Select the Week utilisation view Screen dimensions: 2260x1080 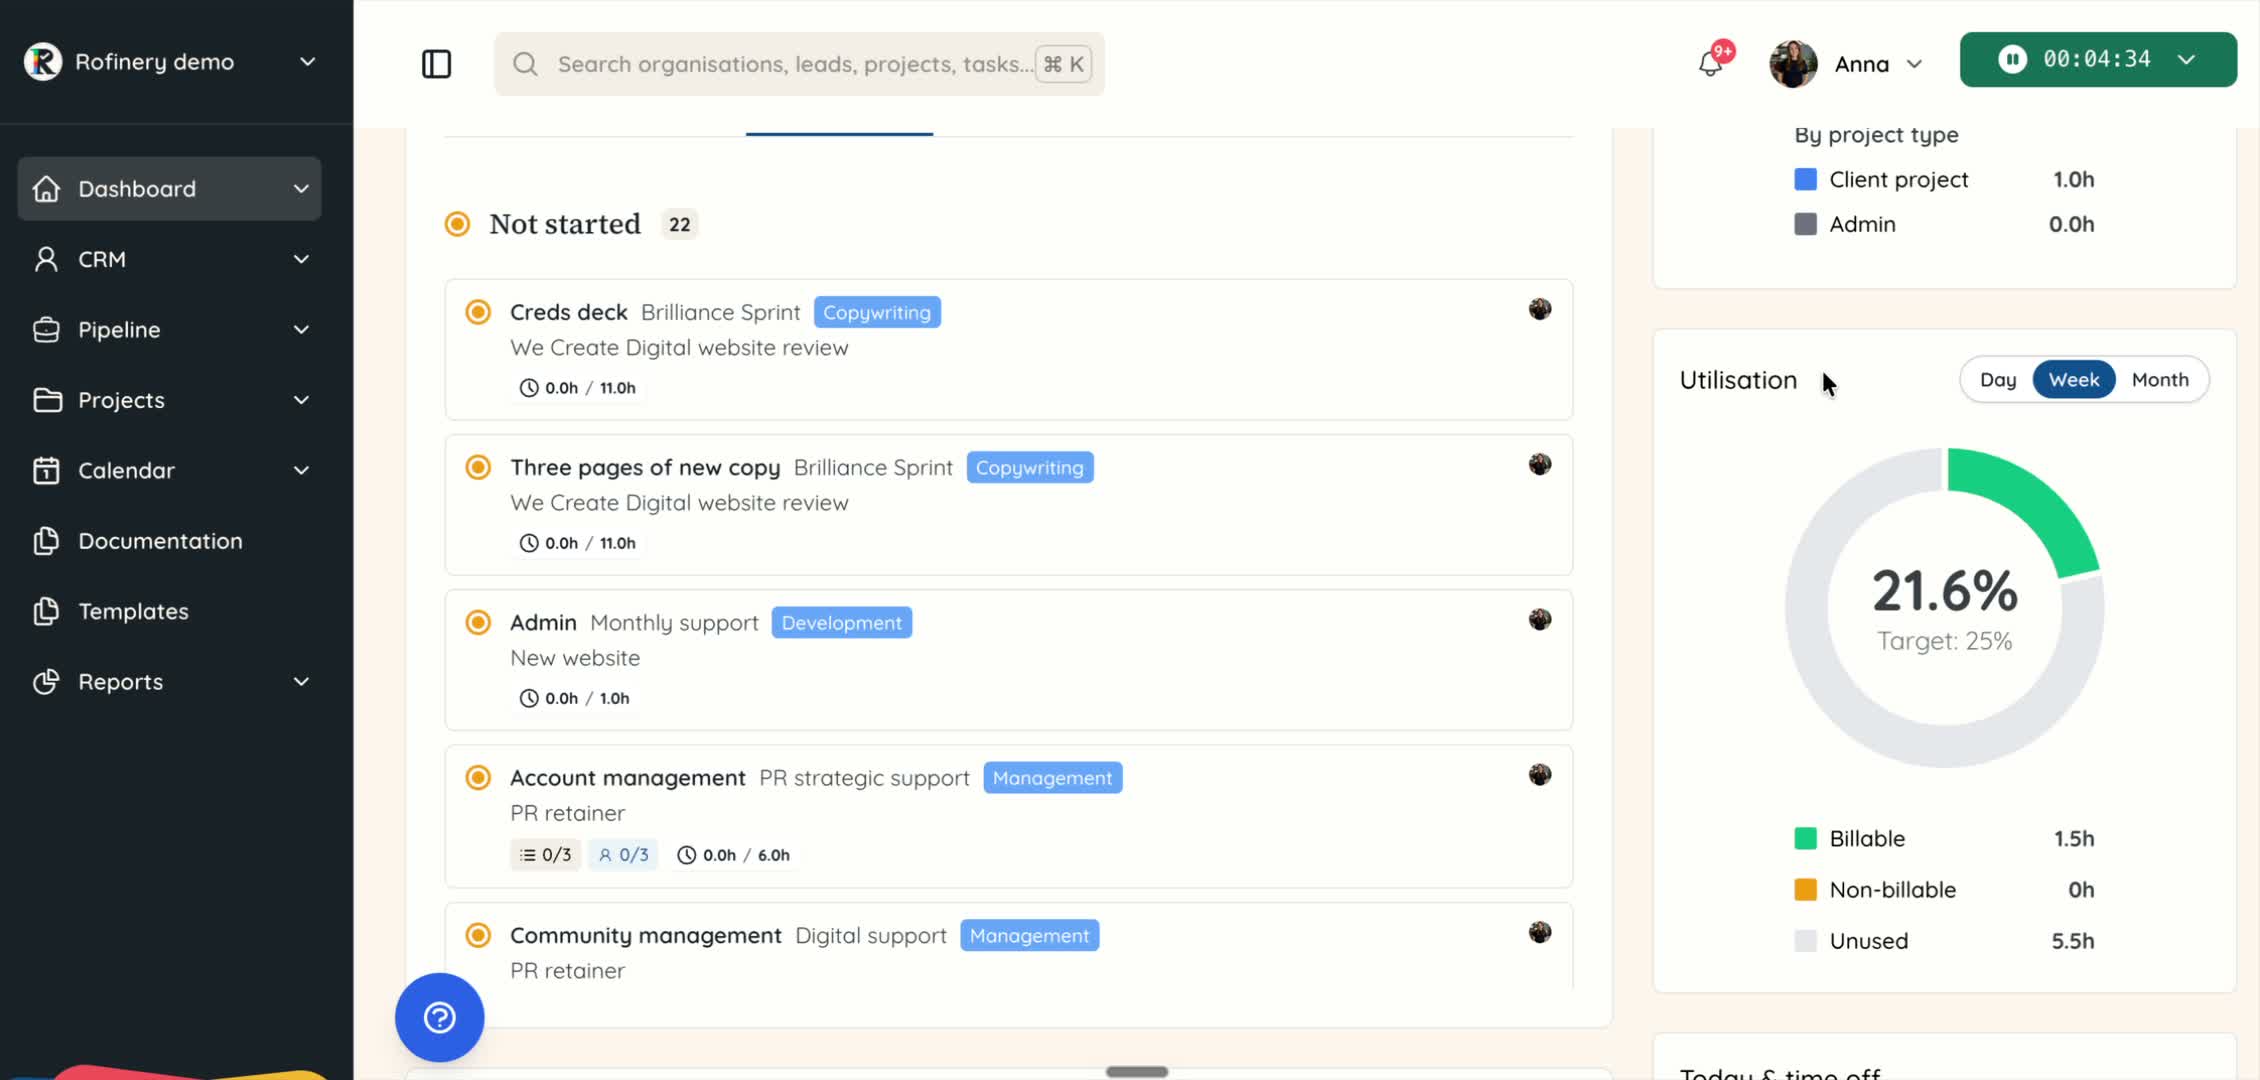pos(2074,380)
